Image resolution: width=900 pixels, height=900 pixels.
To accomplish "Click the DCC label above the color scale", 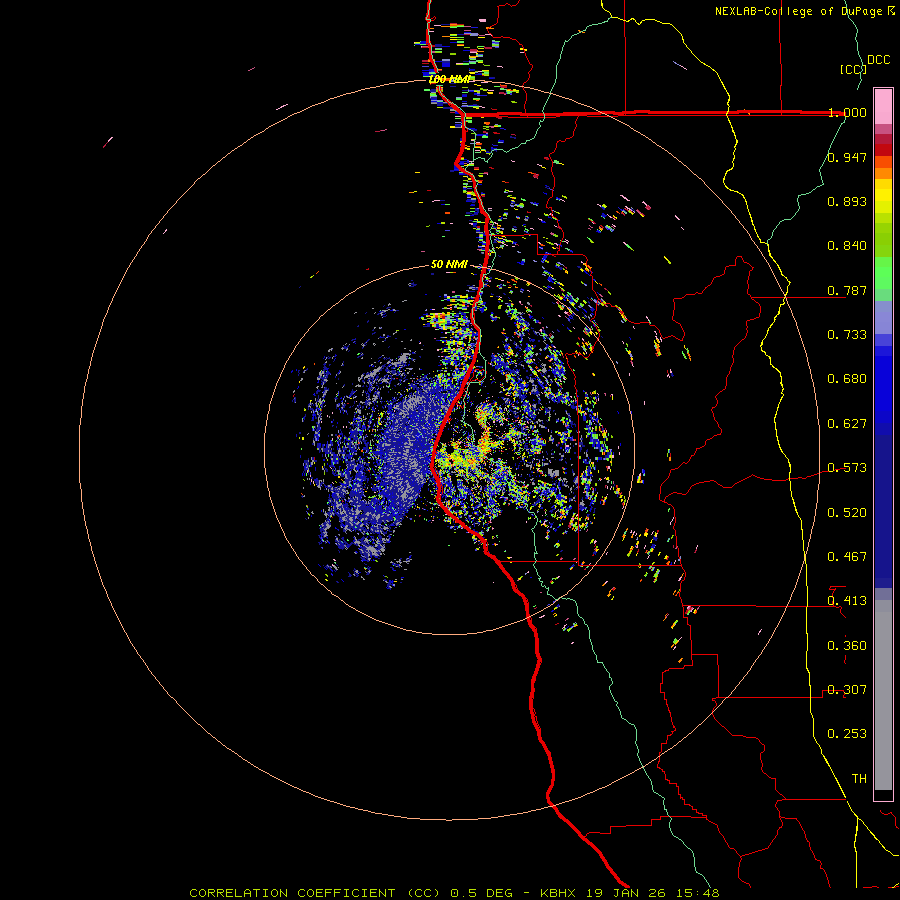I will click(878, 60).
